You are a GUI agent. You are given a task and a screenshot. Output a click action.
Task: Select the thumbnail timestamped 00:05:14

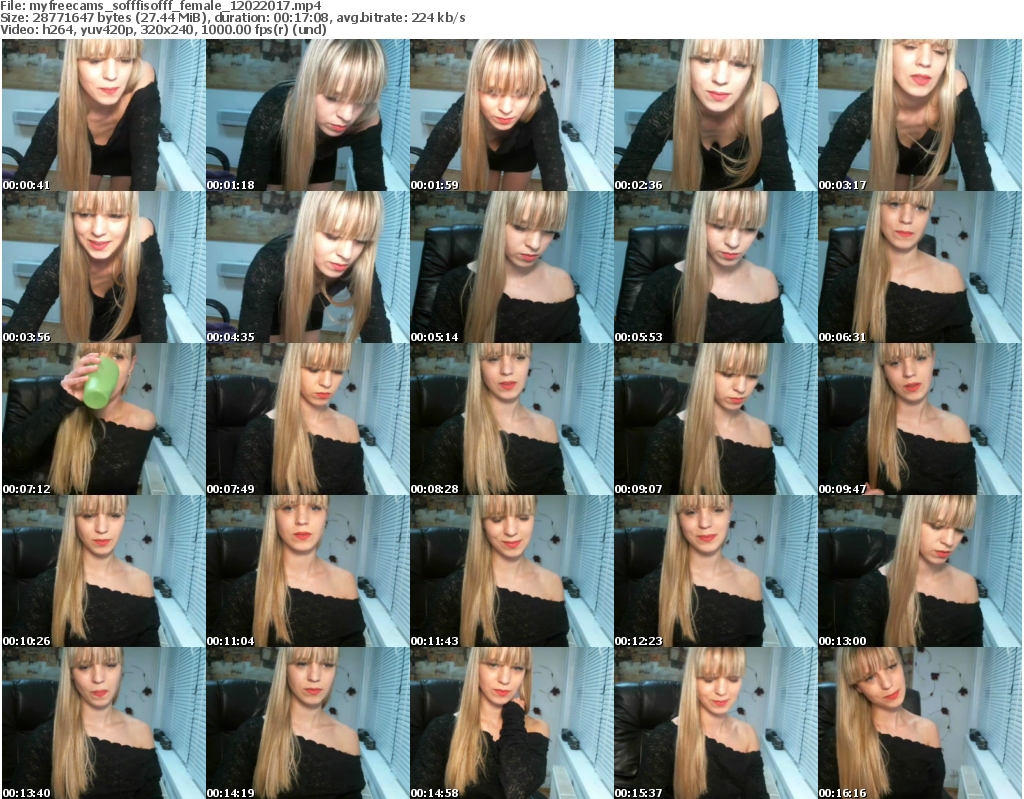(511, 267)
